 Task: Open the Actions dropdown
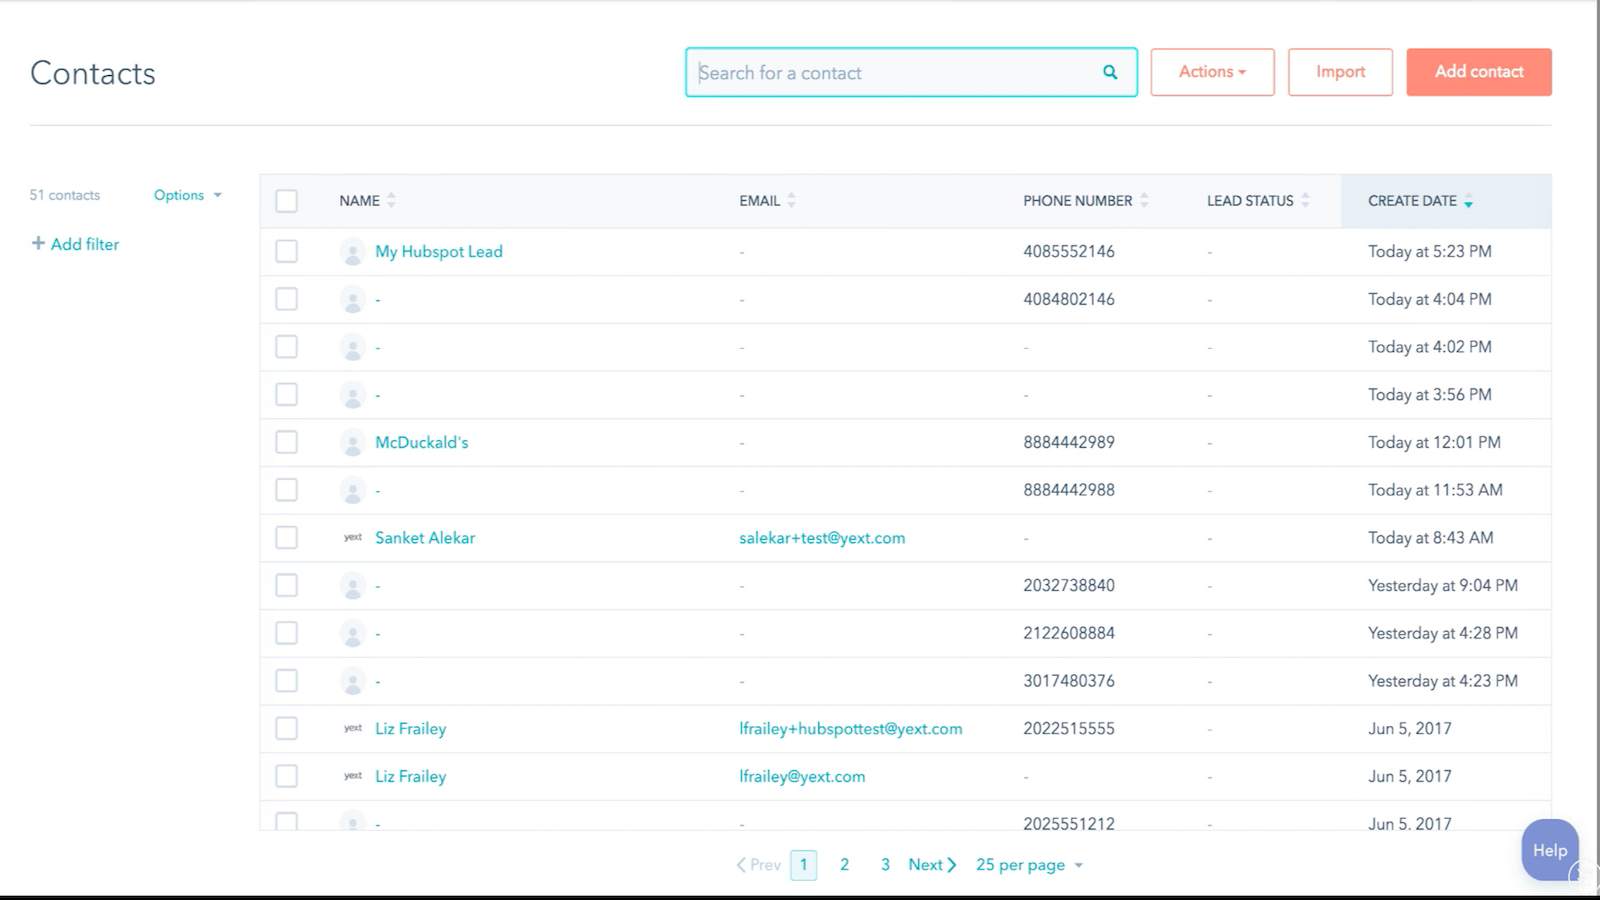1212,71
